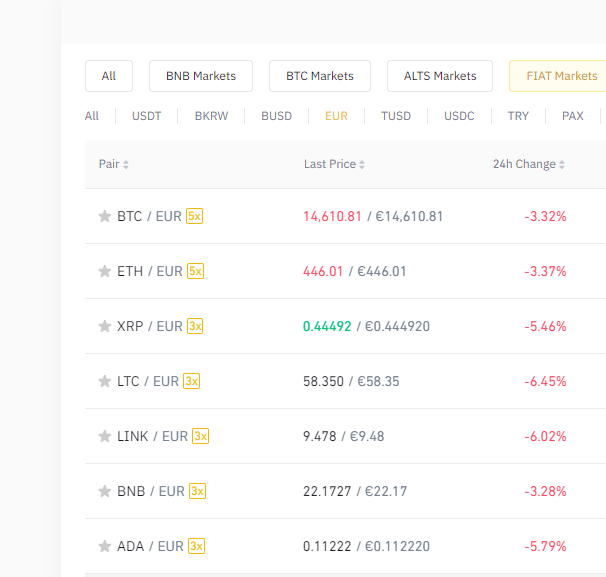The image size is (606, 577).
Task: Click the 3x margin badge on XRP / EUR
Action: pyautogui.click(x=195, y=326)
